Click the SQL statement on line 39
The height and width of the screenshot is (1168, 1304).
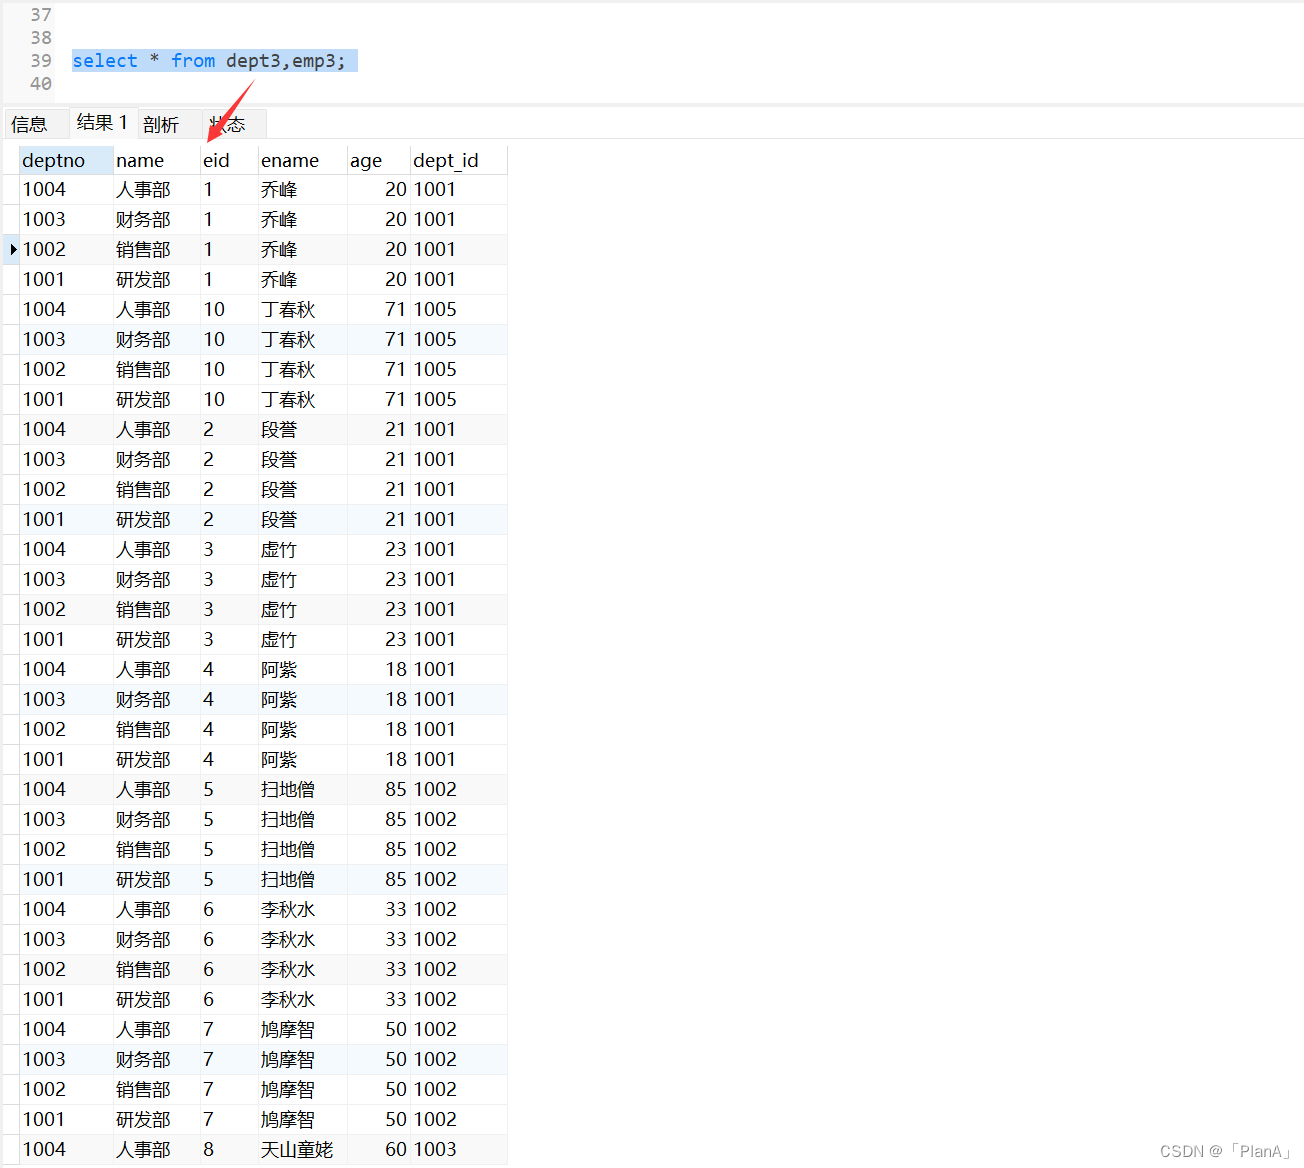pos(209,61)
